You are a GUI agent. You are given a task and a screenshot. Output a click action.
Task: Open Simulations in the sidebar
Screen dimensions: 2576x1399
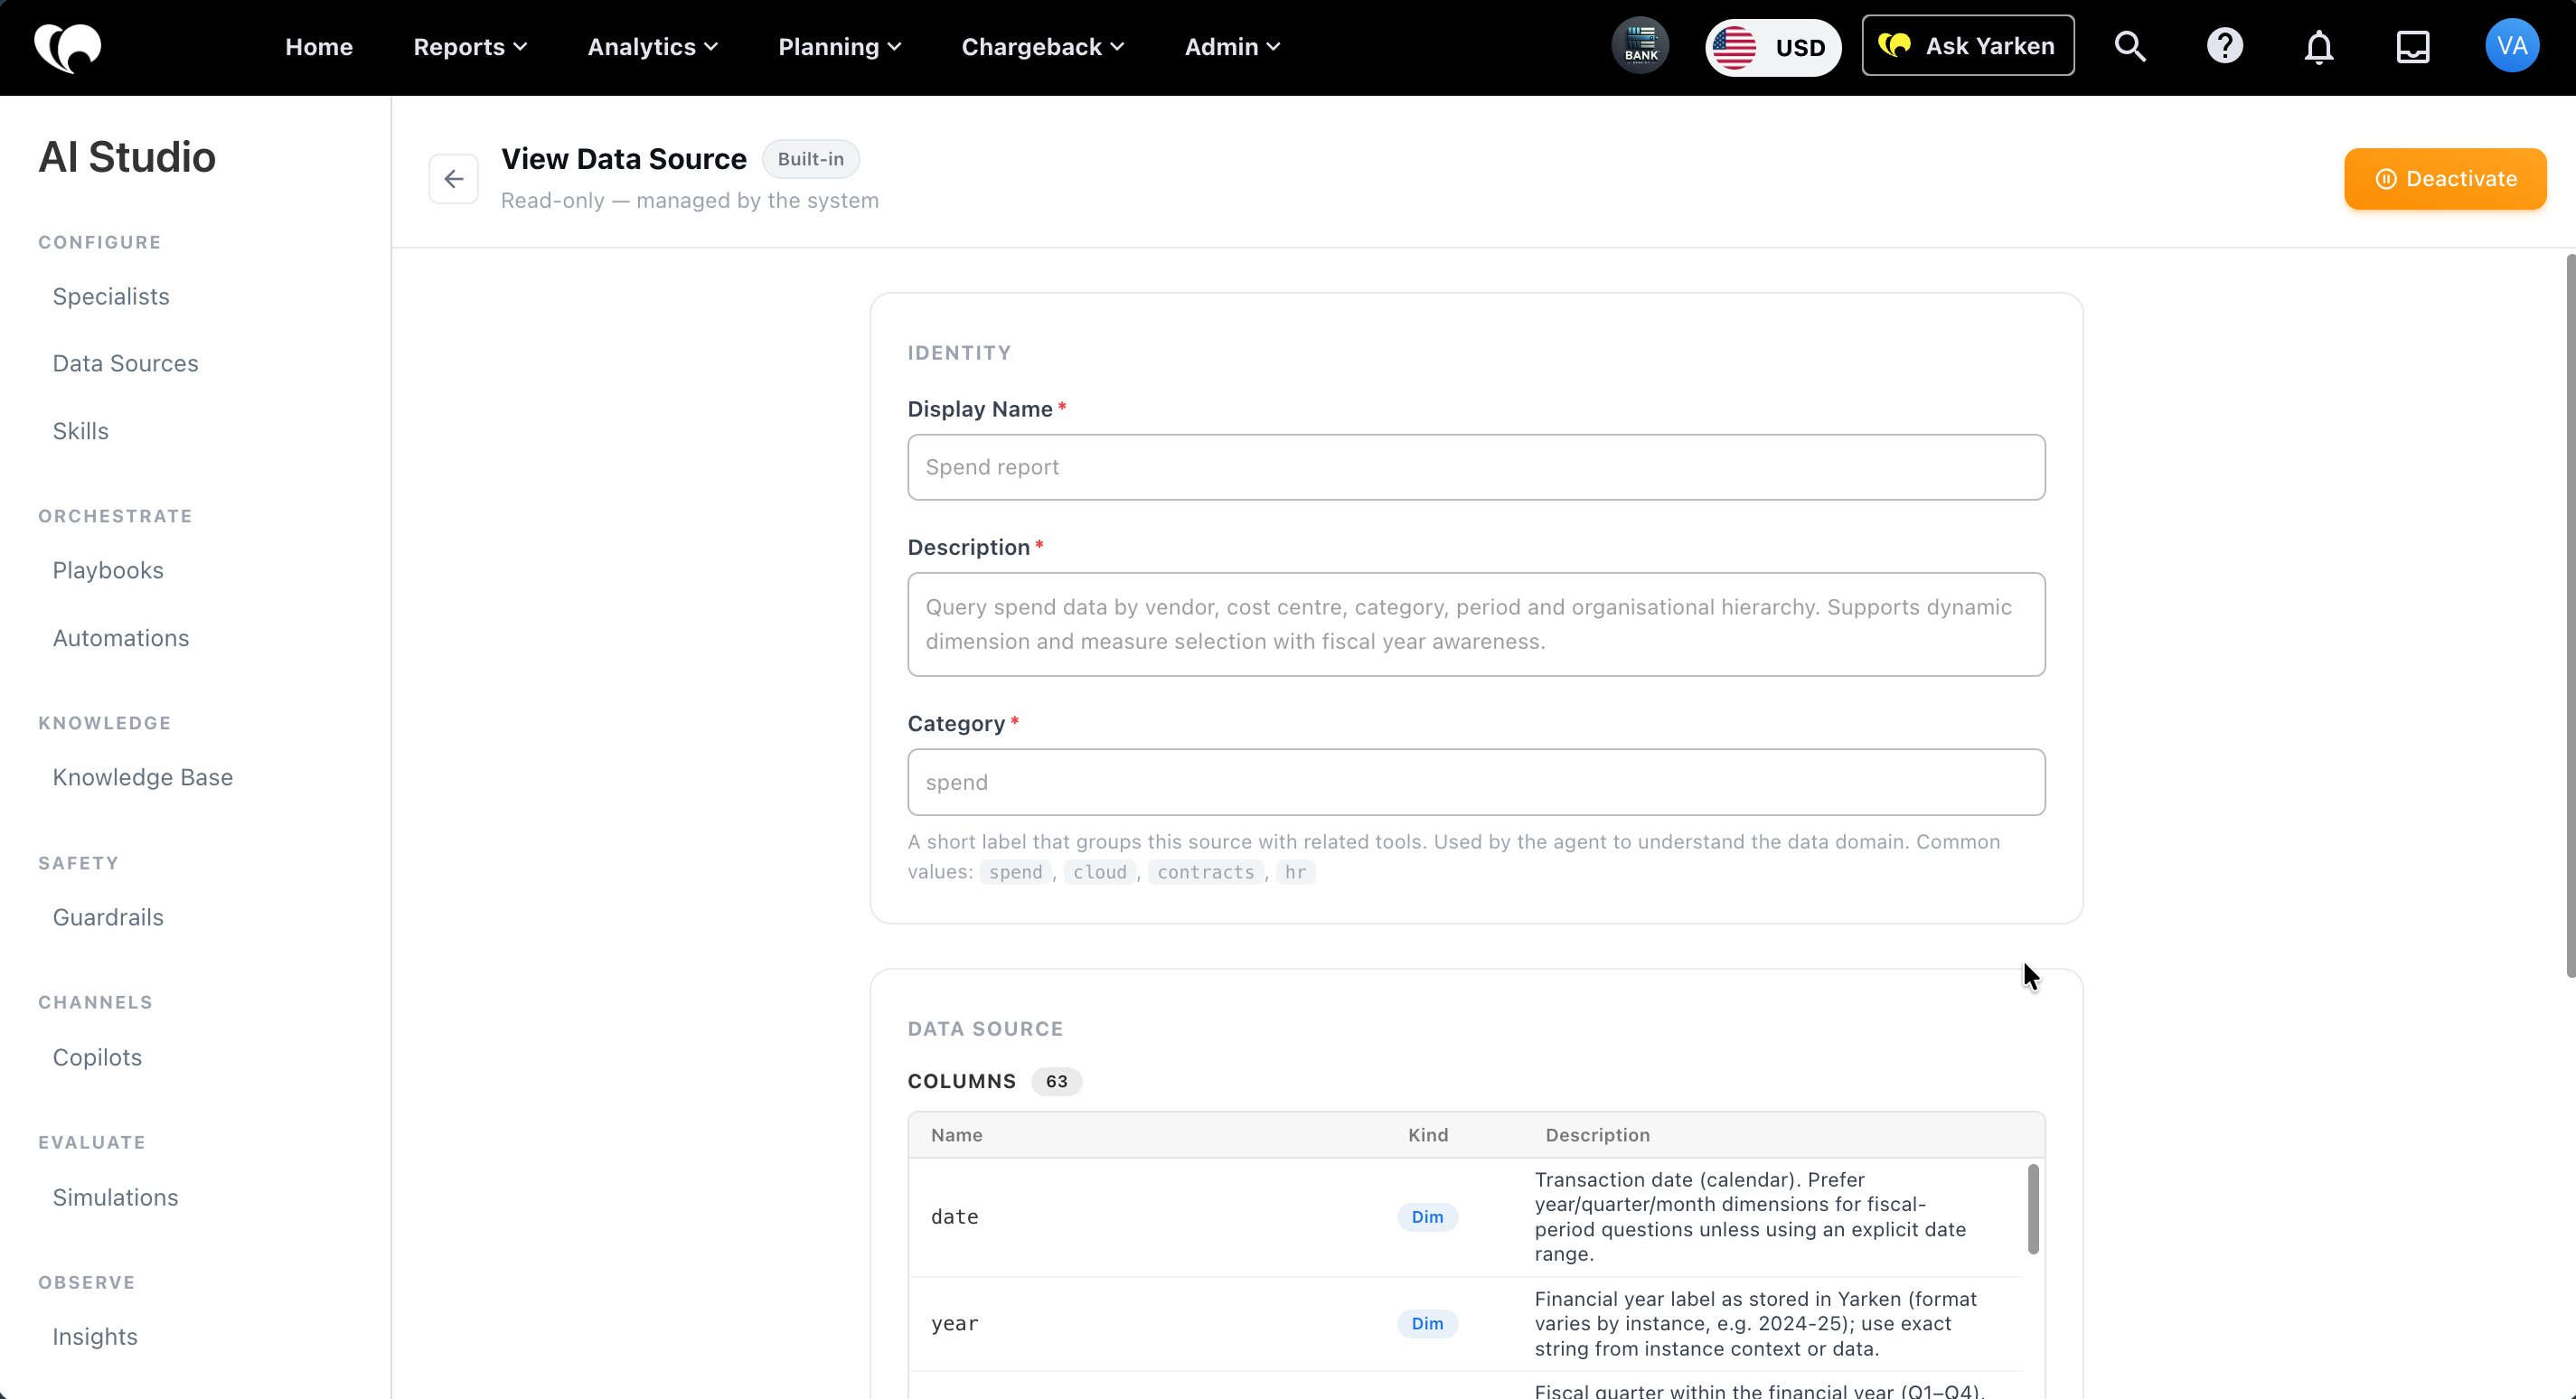click(115, 1198)
